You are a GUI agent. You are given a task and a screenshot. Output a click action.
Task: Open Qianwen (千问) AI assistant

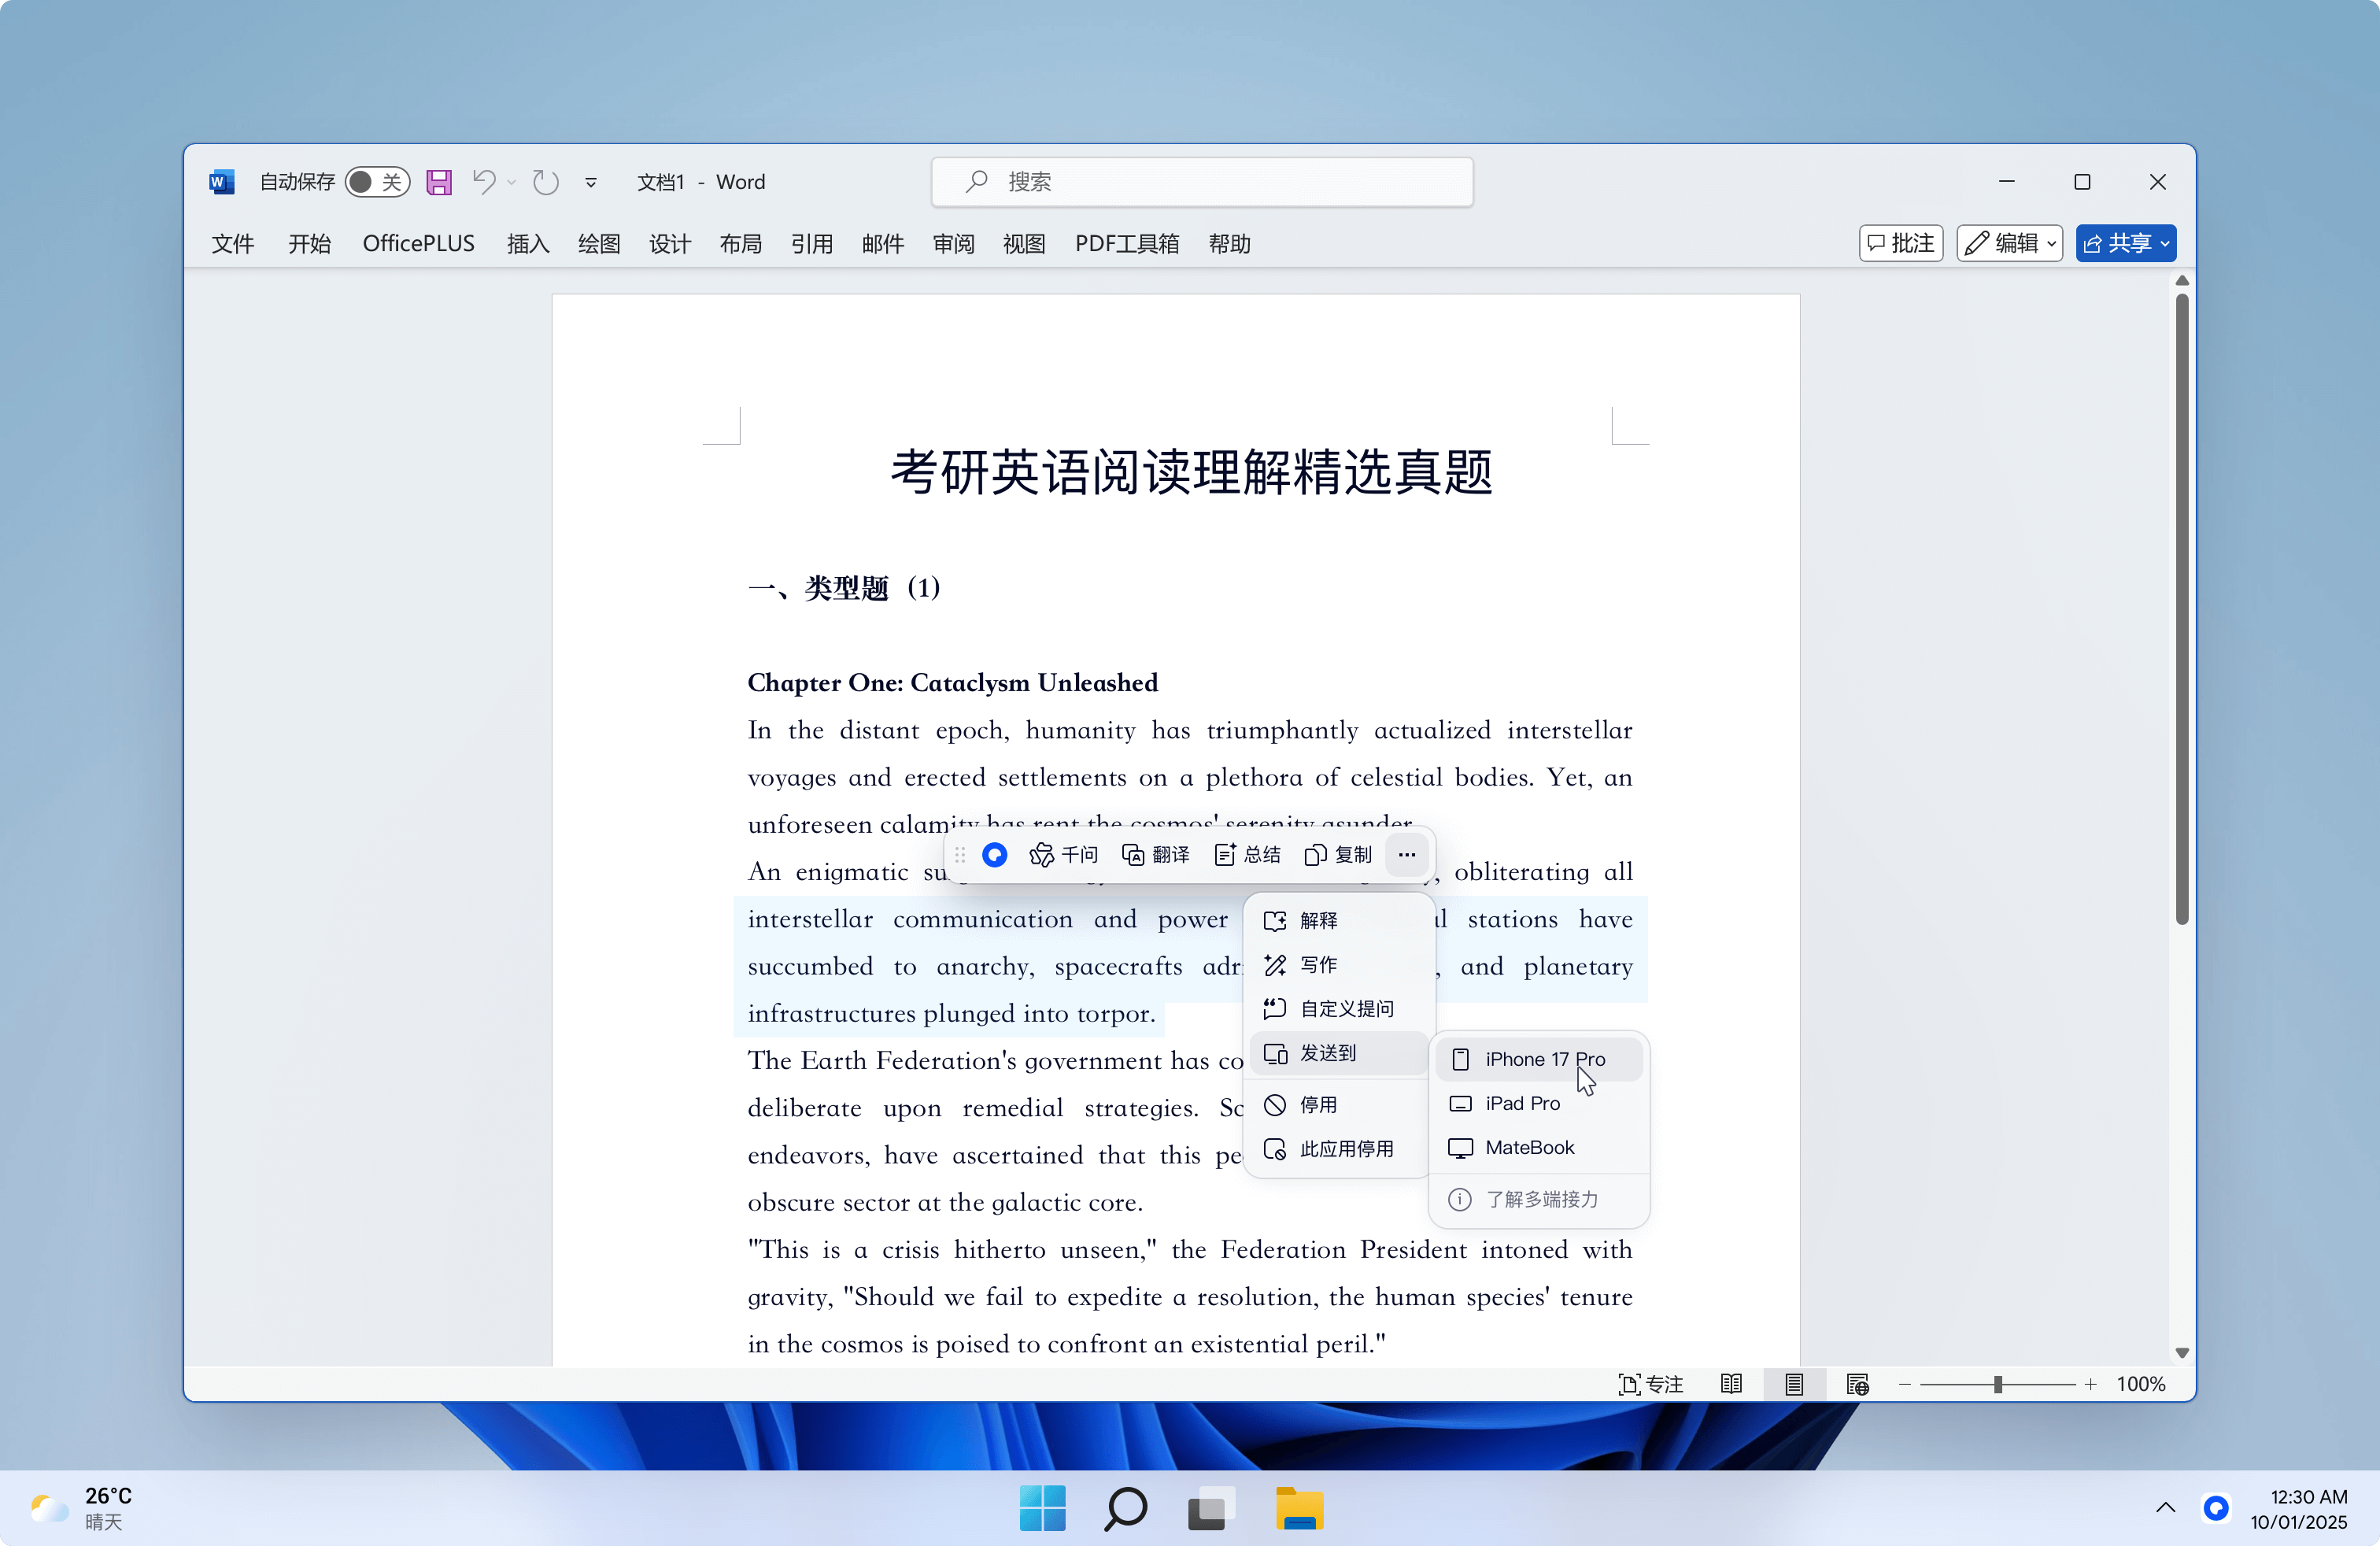tap(1063, 855)
